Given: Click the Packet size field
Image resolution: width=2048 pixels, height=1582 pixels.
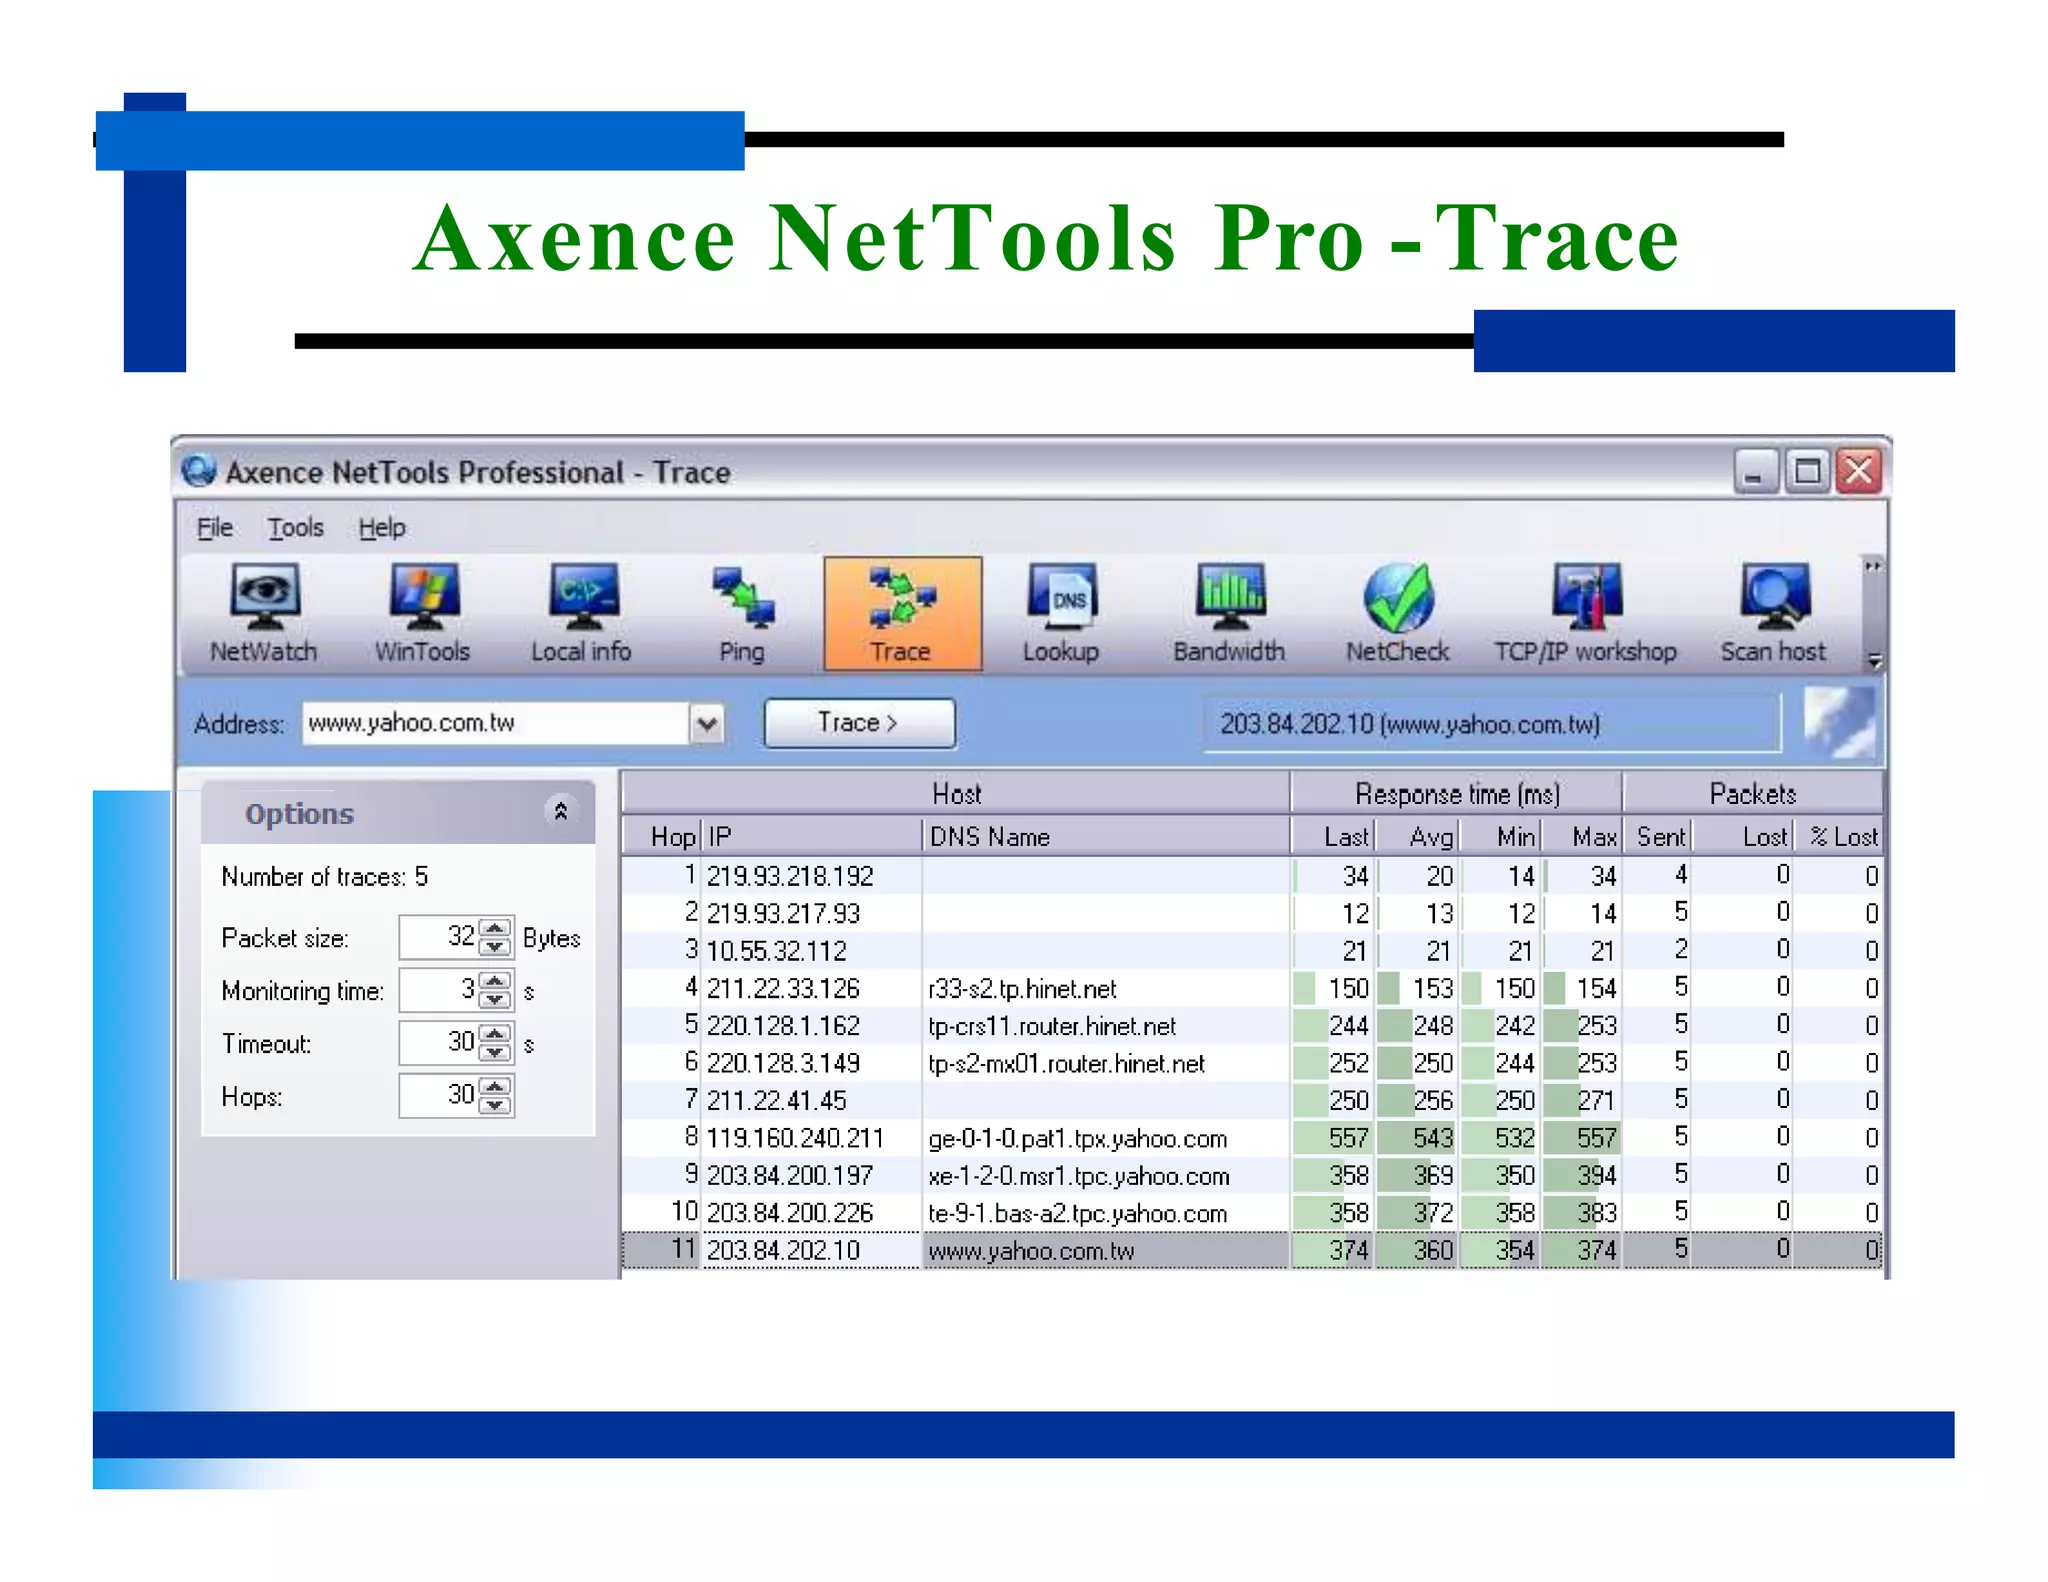Looking at the screenshot, I should point(439,937).
